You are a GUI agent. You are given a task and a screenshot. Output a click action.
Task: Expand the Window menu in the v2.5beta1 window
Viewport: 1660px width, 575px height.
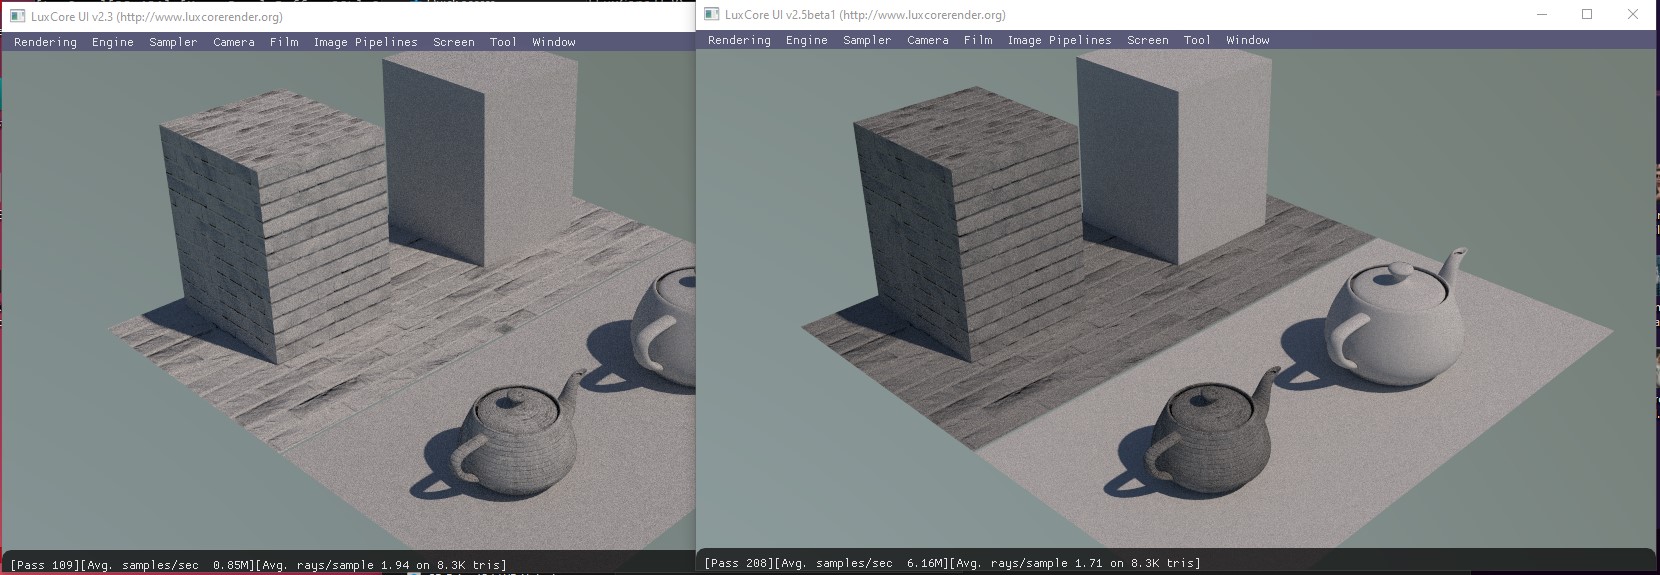click(1248, 40)
